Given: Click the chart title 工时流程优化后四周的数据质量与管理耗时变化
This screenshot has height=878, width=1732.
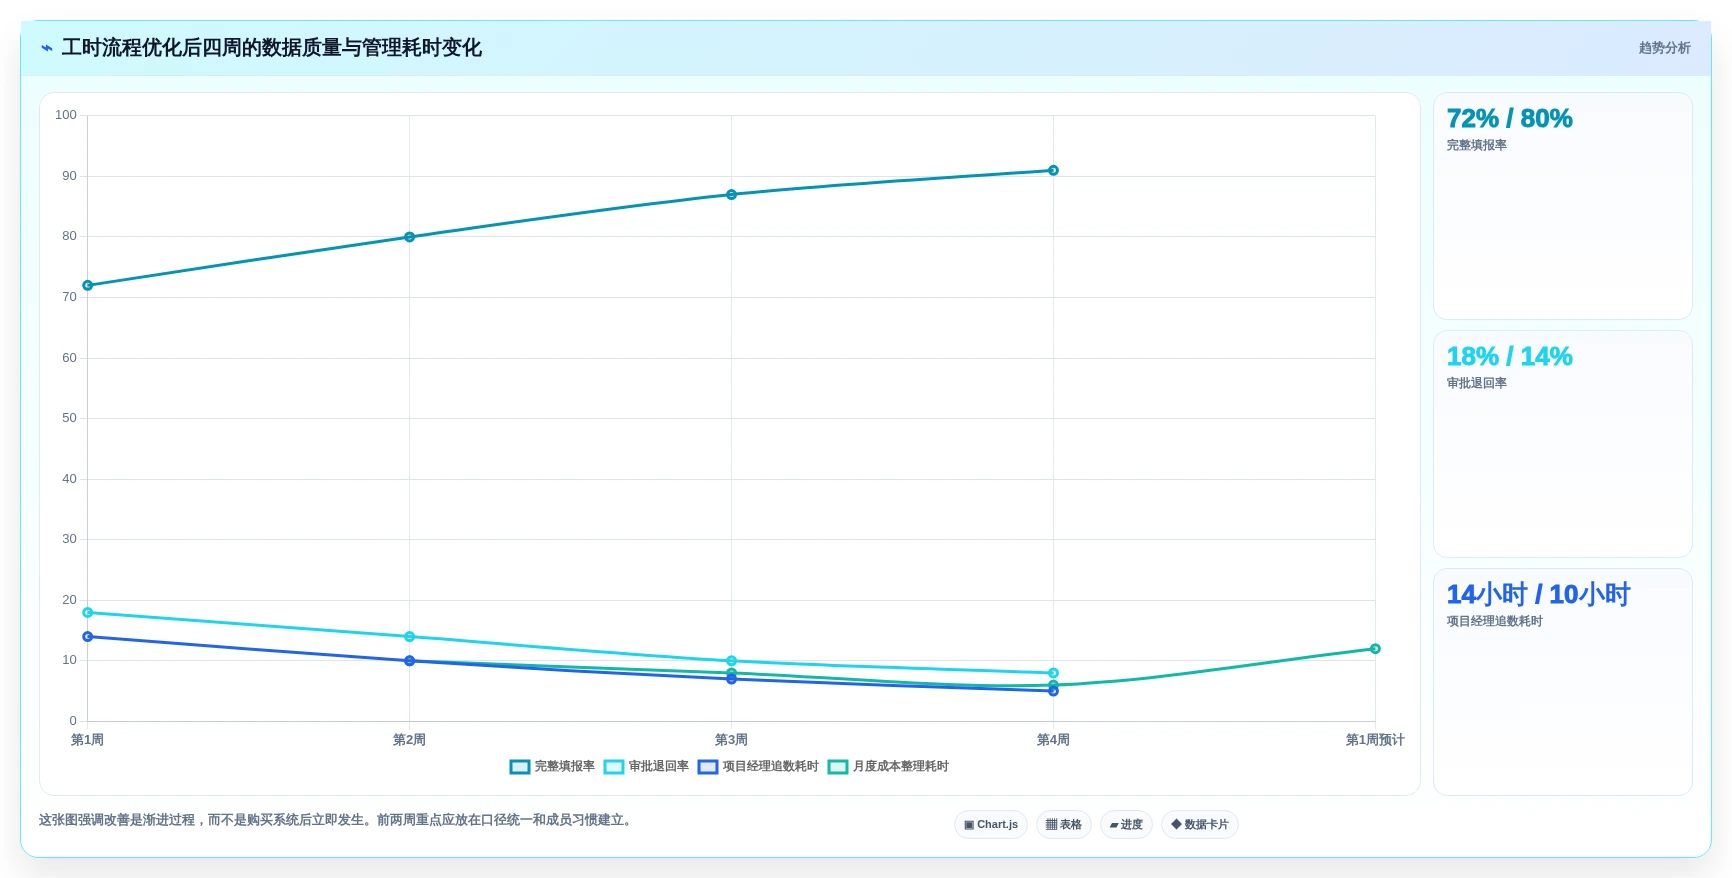Looking at the screenshot, I should tap(272, 48).
